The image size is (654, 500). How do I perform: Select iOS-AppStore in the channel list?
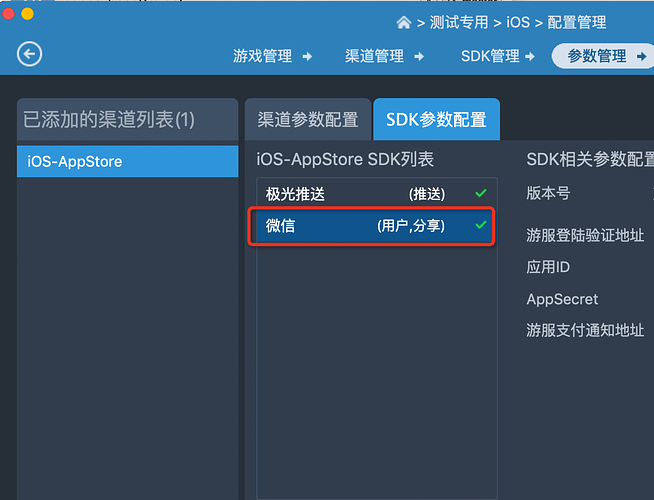[x=128, y=161]
